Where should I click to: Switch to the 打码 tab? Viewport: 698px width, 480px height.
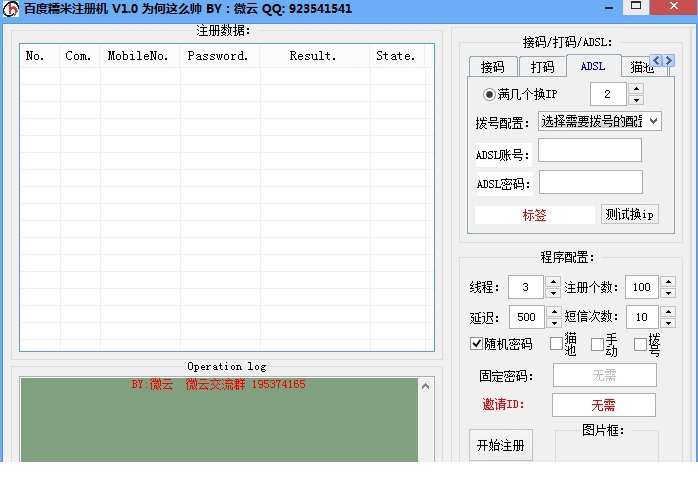point(542,67)
